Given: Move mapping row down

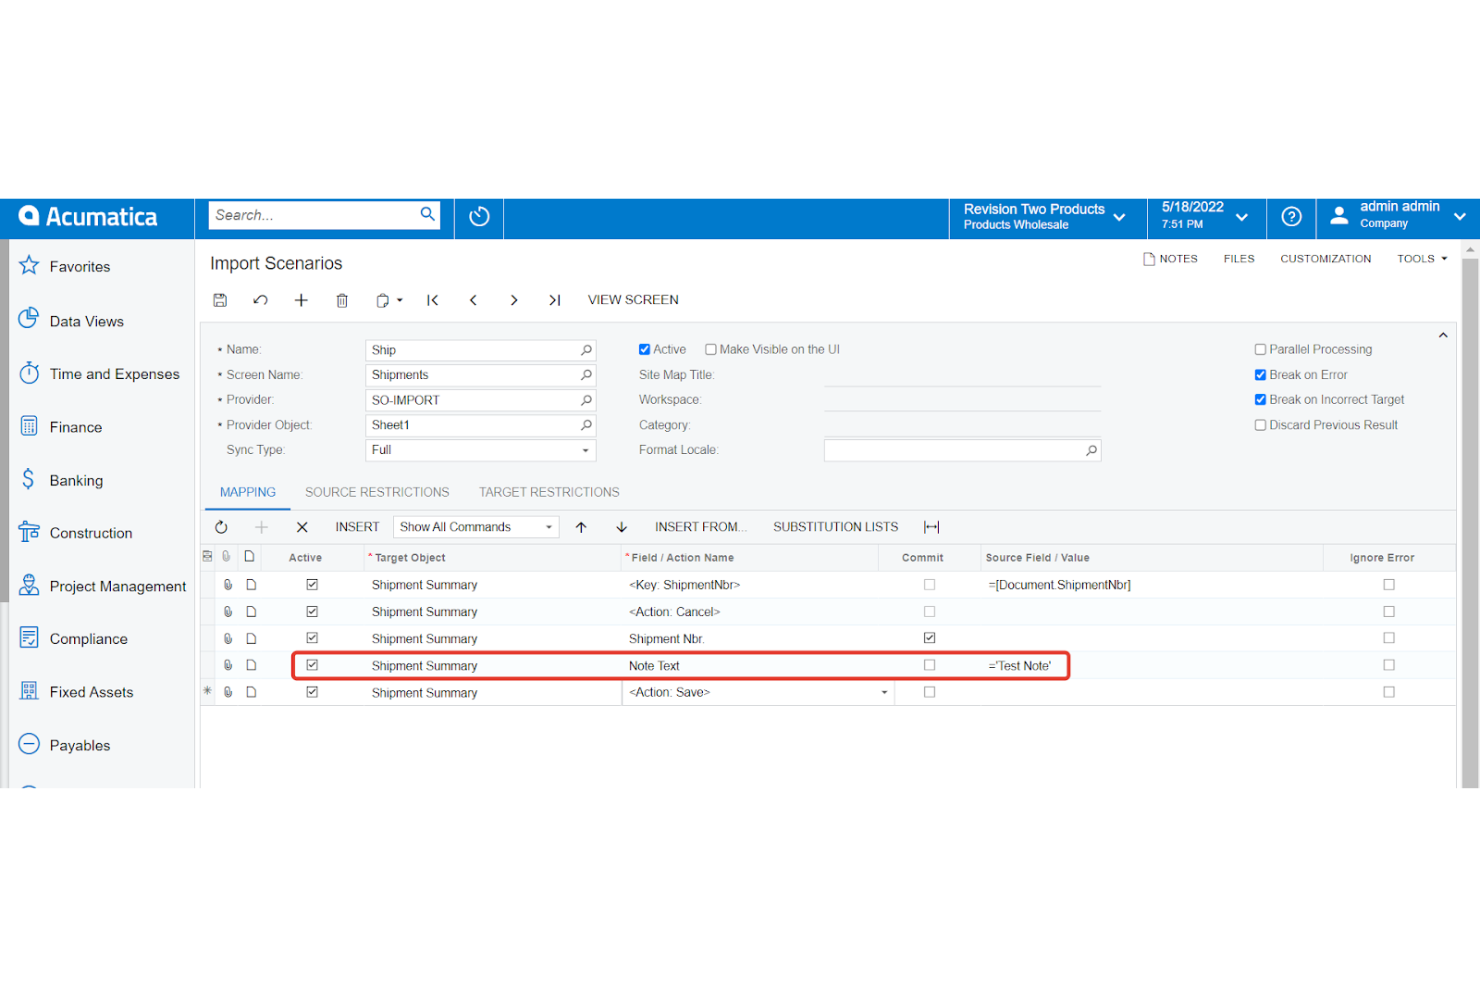Looking at the screenshot, I should (621, 527).
